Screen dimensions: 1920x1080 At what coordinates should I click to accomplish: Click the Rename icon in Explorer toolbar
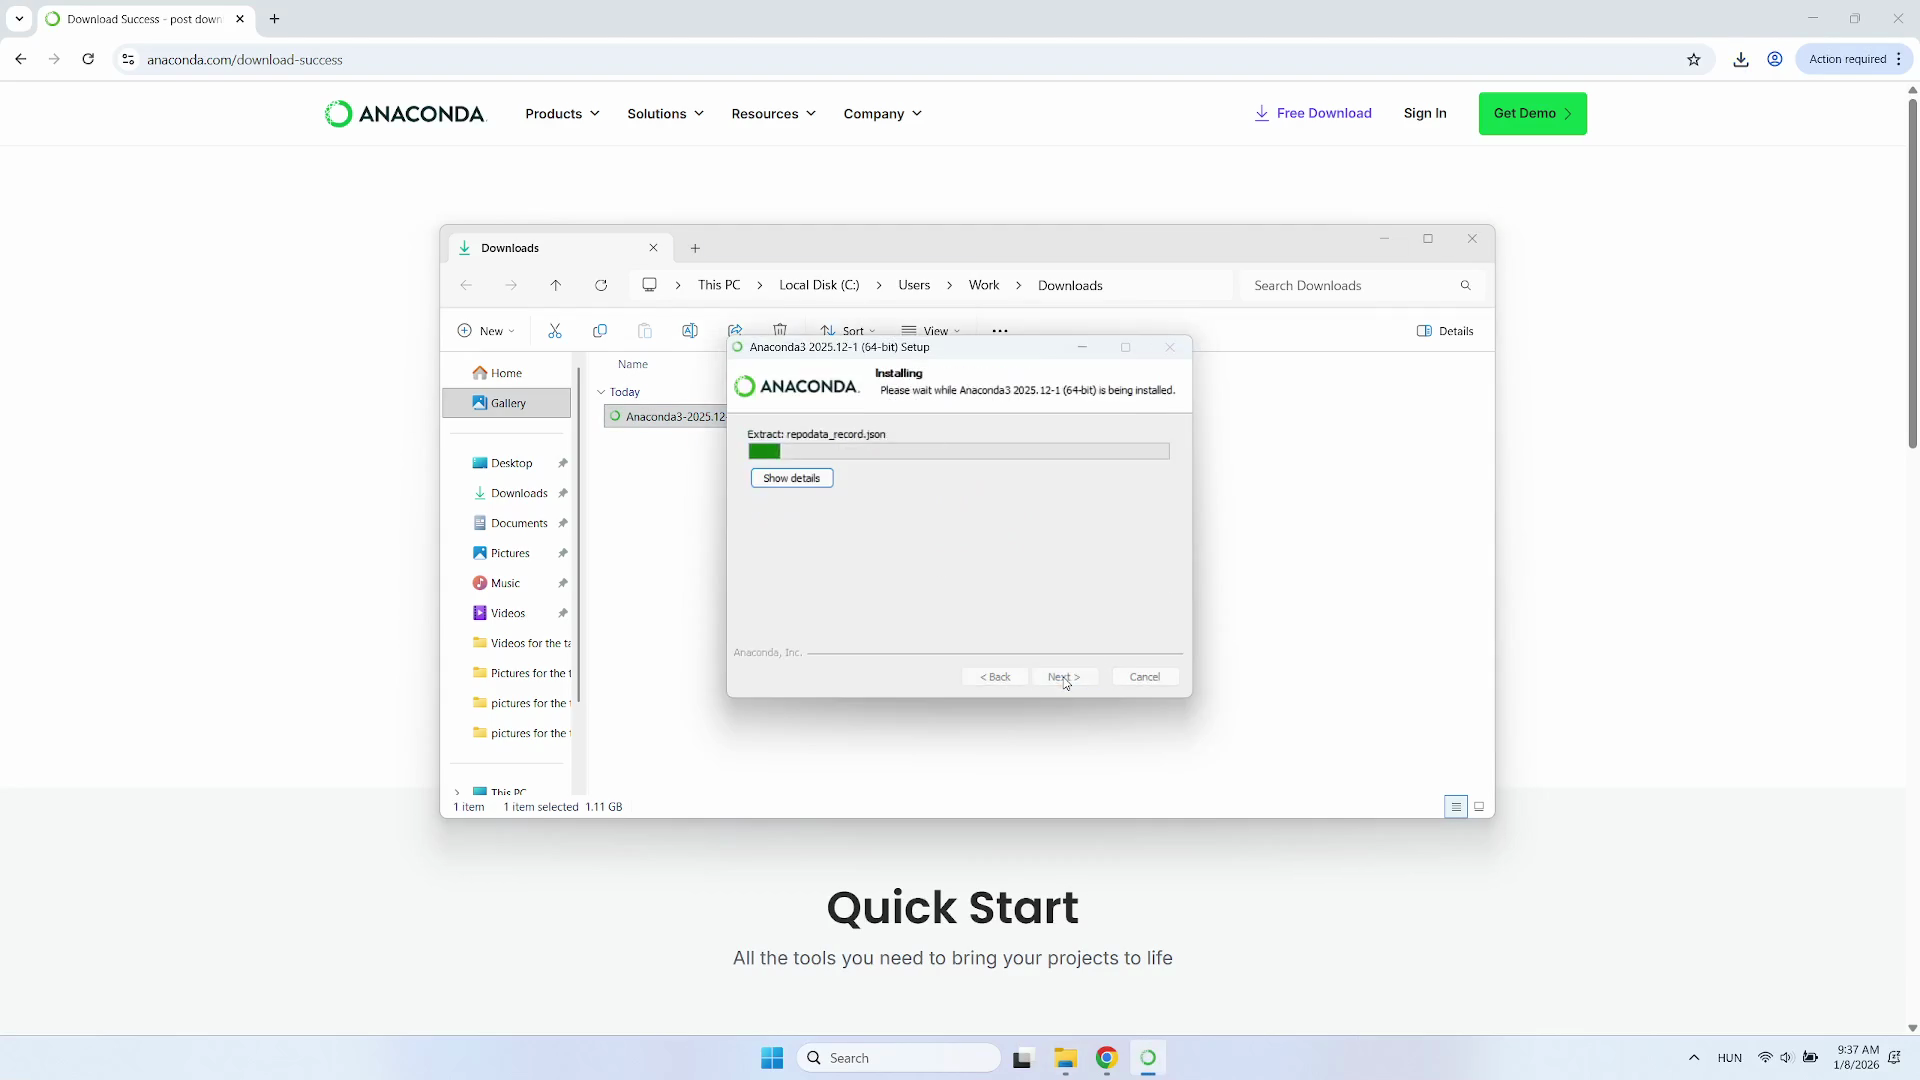pos(690,331)
